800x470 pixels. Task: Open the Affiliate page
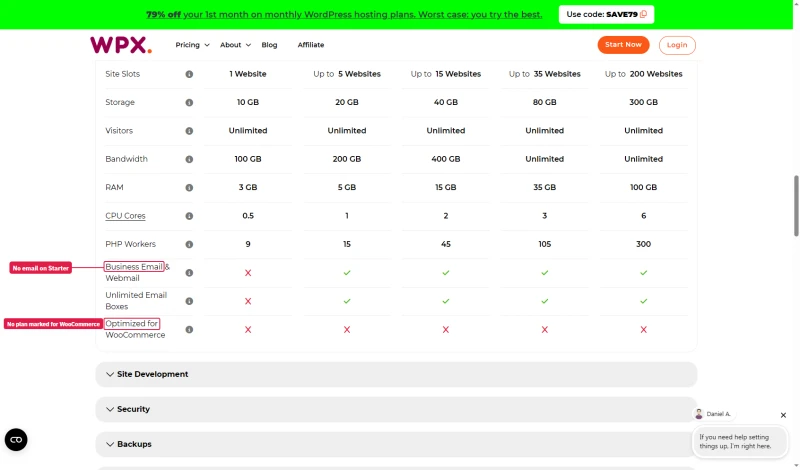point(311,45)
